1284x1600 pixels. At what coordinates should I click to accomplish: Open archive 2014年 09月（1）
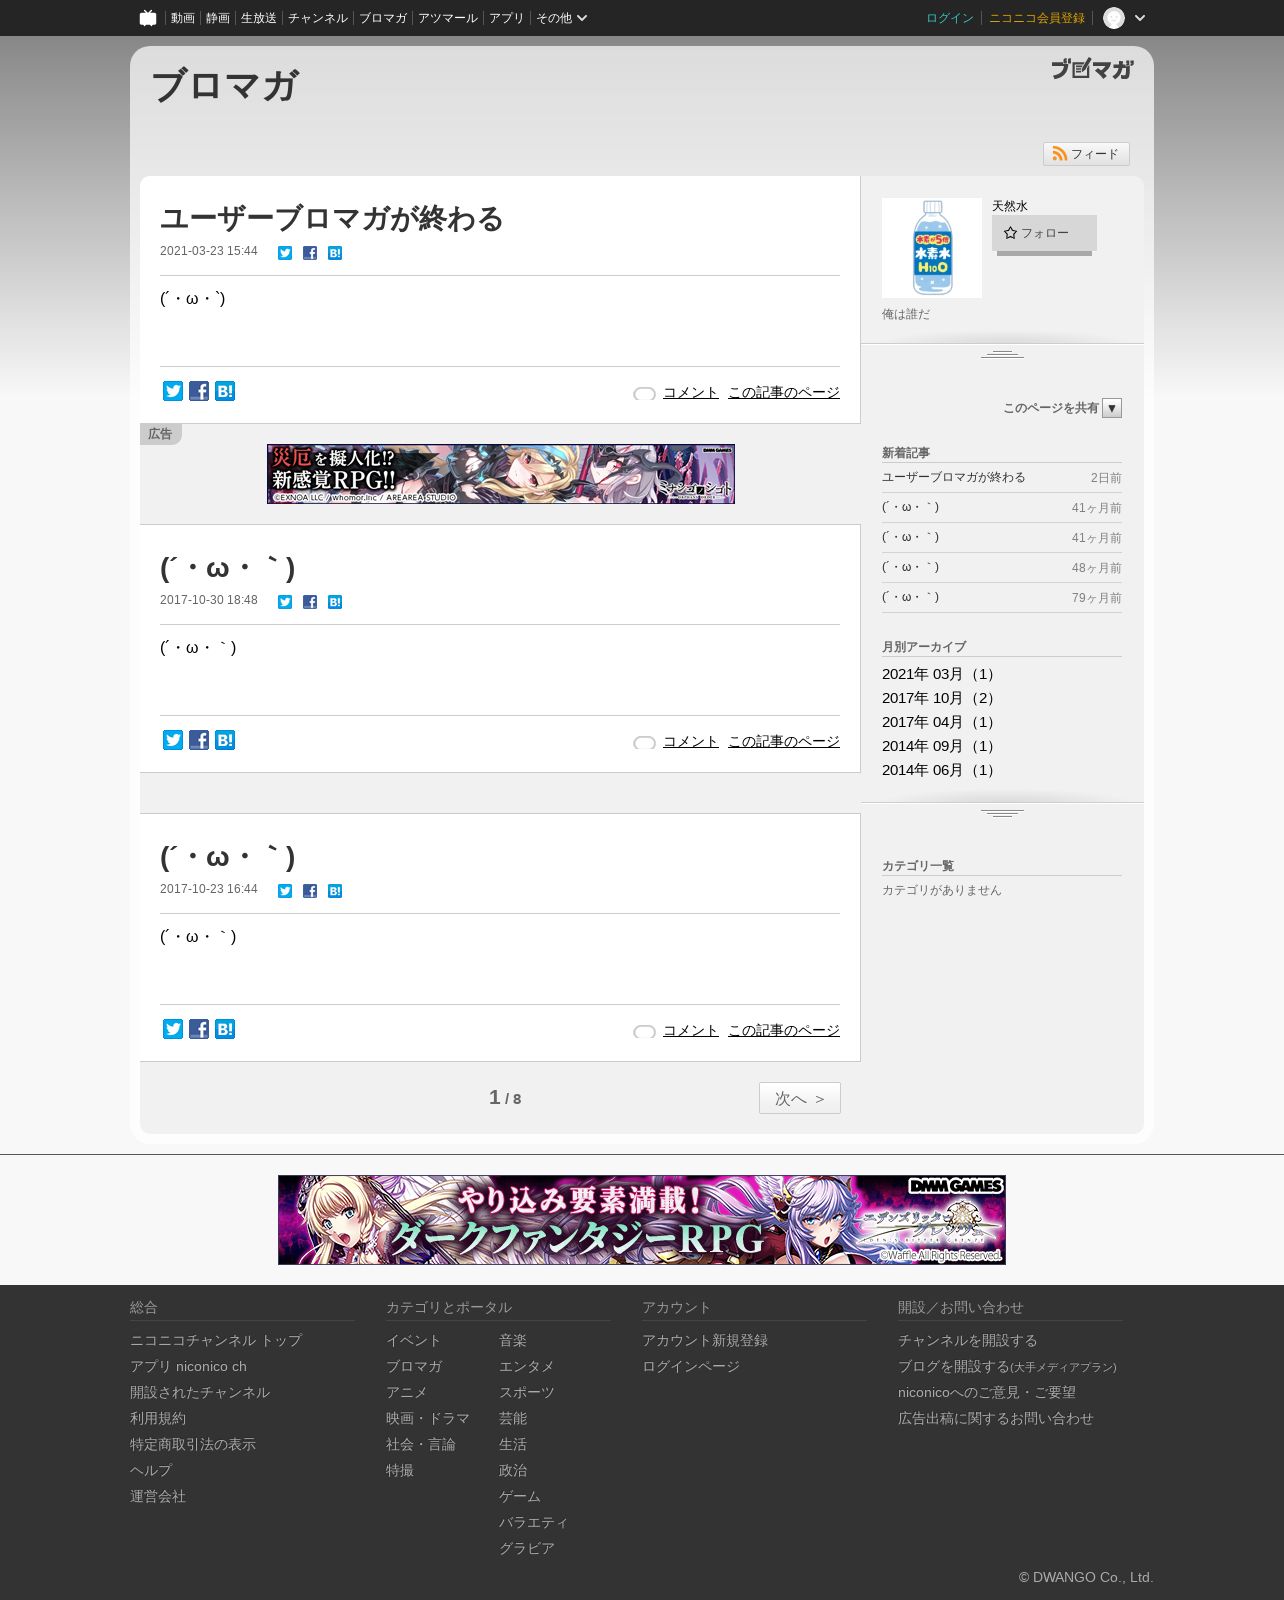point(940,746)
